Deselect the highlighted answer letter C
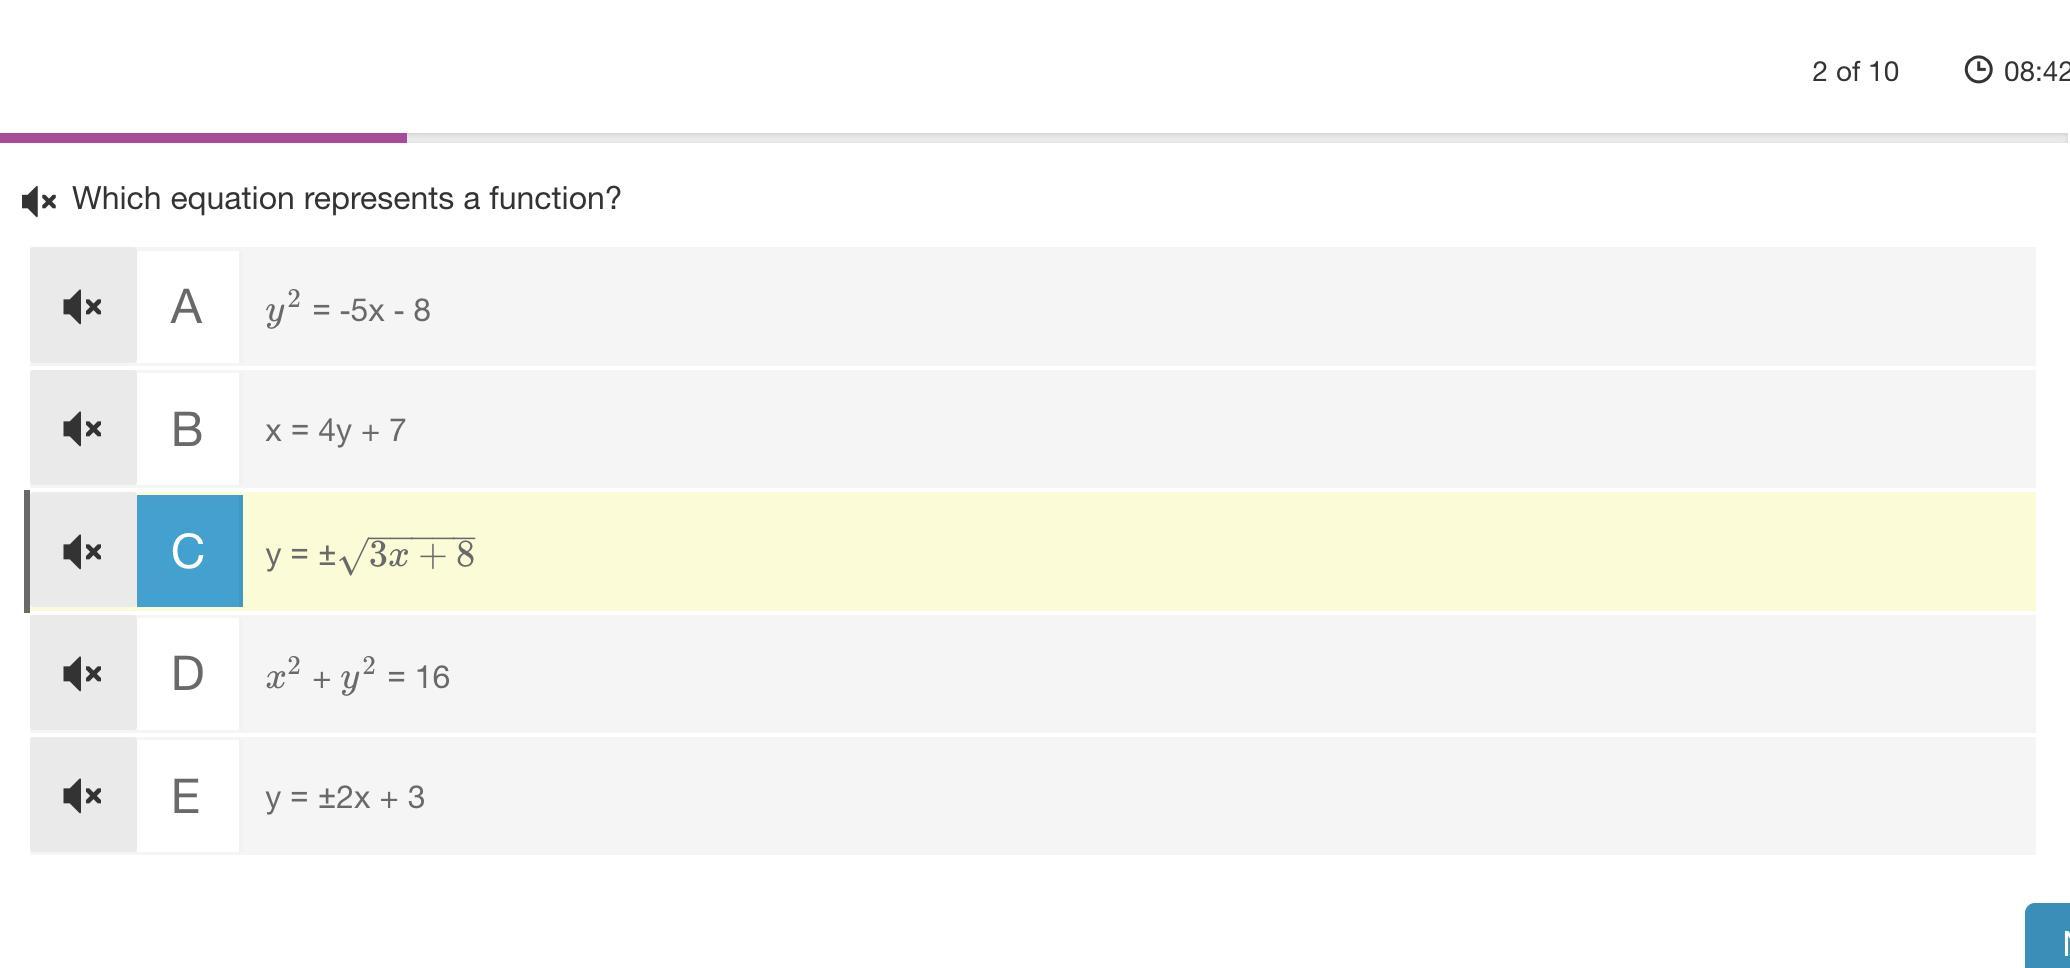Image resolution: width=2070 pixels, height=968 pixels. 189,551
